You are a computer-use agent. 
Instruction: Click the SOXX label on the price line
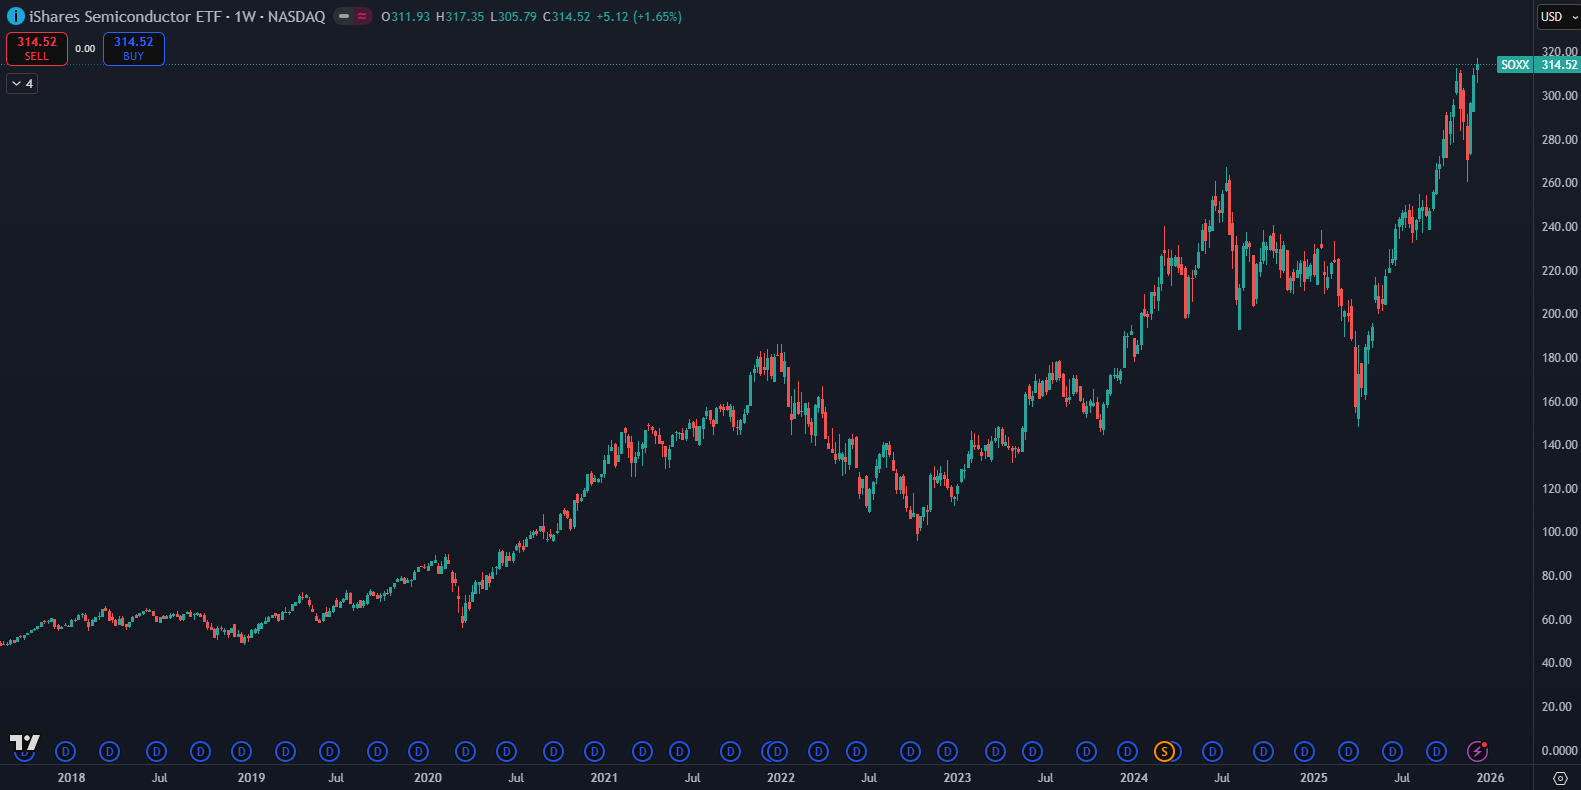tap(1515, 65)
